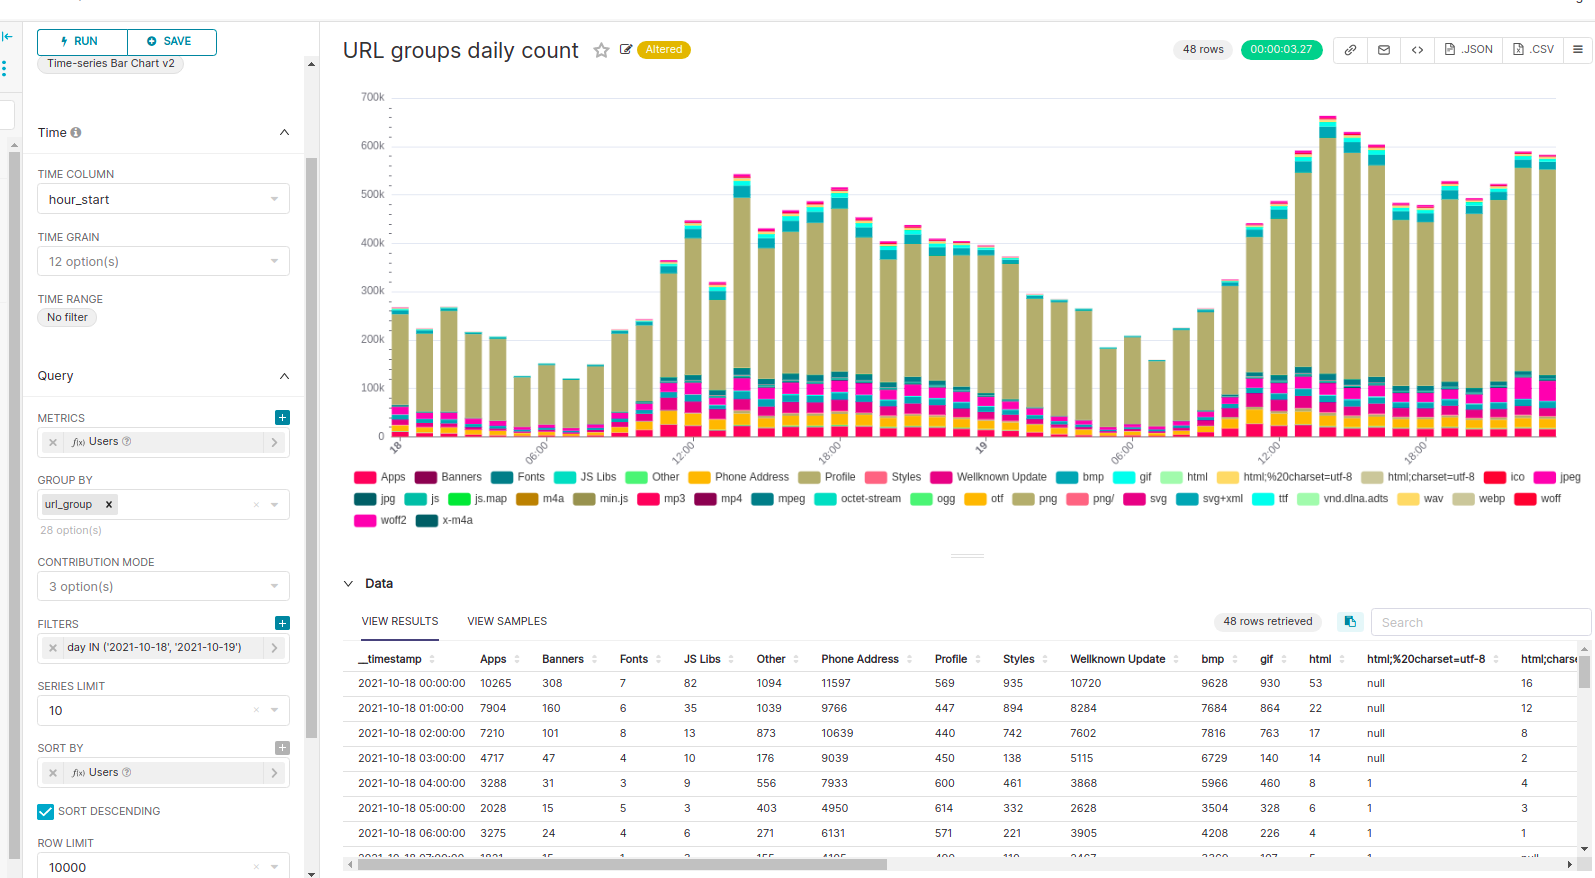The height and width of the screenshot is (878, 1595).
Task: Add a Sort By metric plus icon
Action: point(282,748)
